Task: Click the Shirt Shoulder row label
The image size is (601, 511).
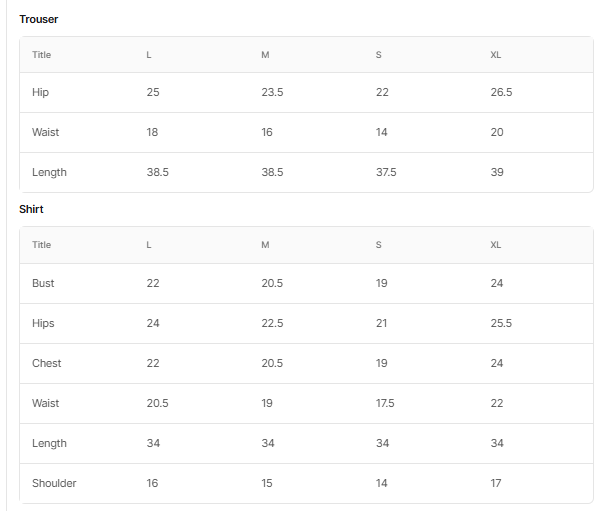Action: point(54,483)
